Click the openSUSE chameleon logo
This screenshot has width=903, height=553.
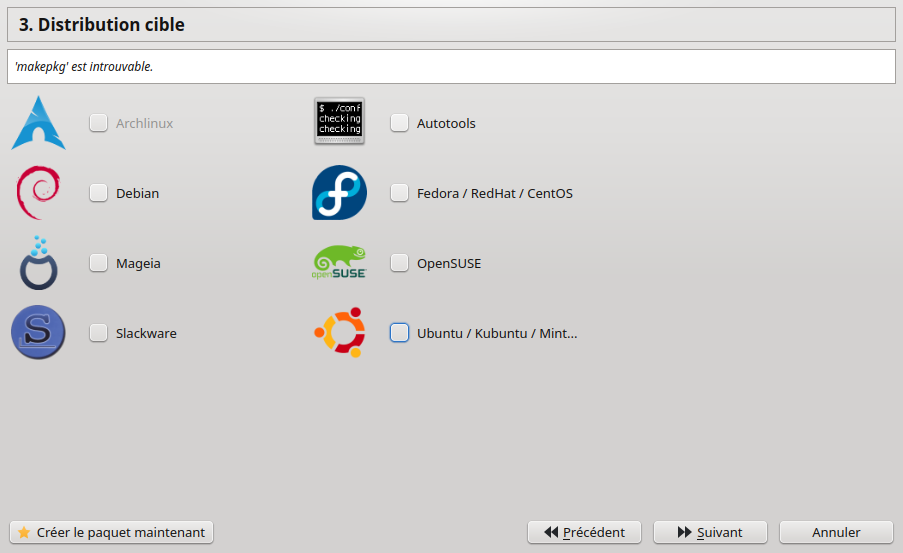[340, 263]
